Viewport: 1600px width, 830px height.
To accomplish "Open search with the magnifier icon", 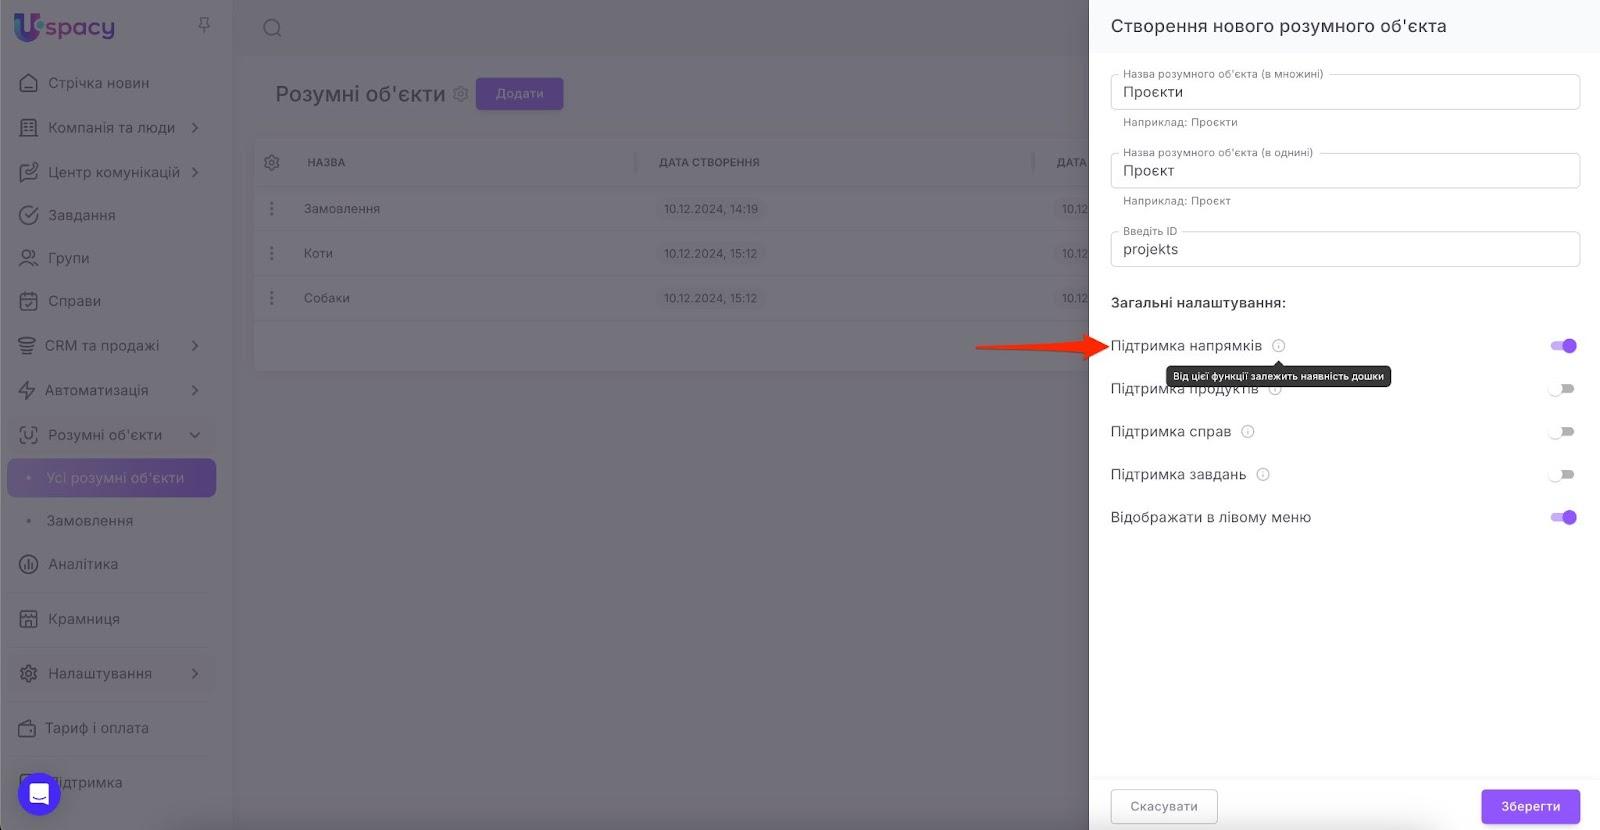I will (272, 28).
